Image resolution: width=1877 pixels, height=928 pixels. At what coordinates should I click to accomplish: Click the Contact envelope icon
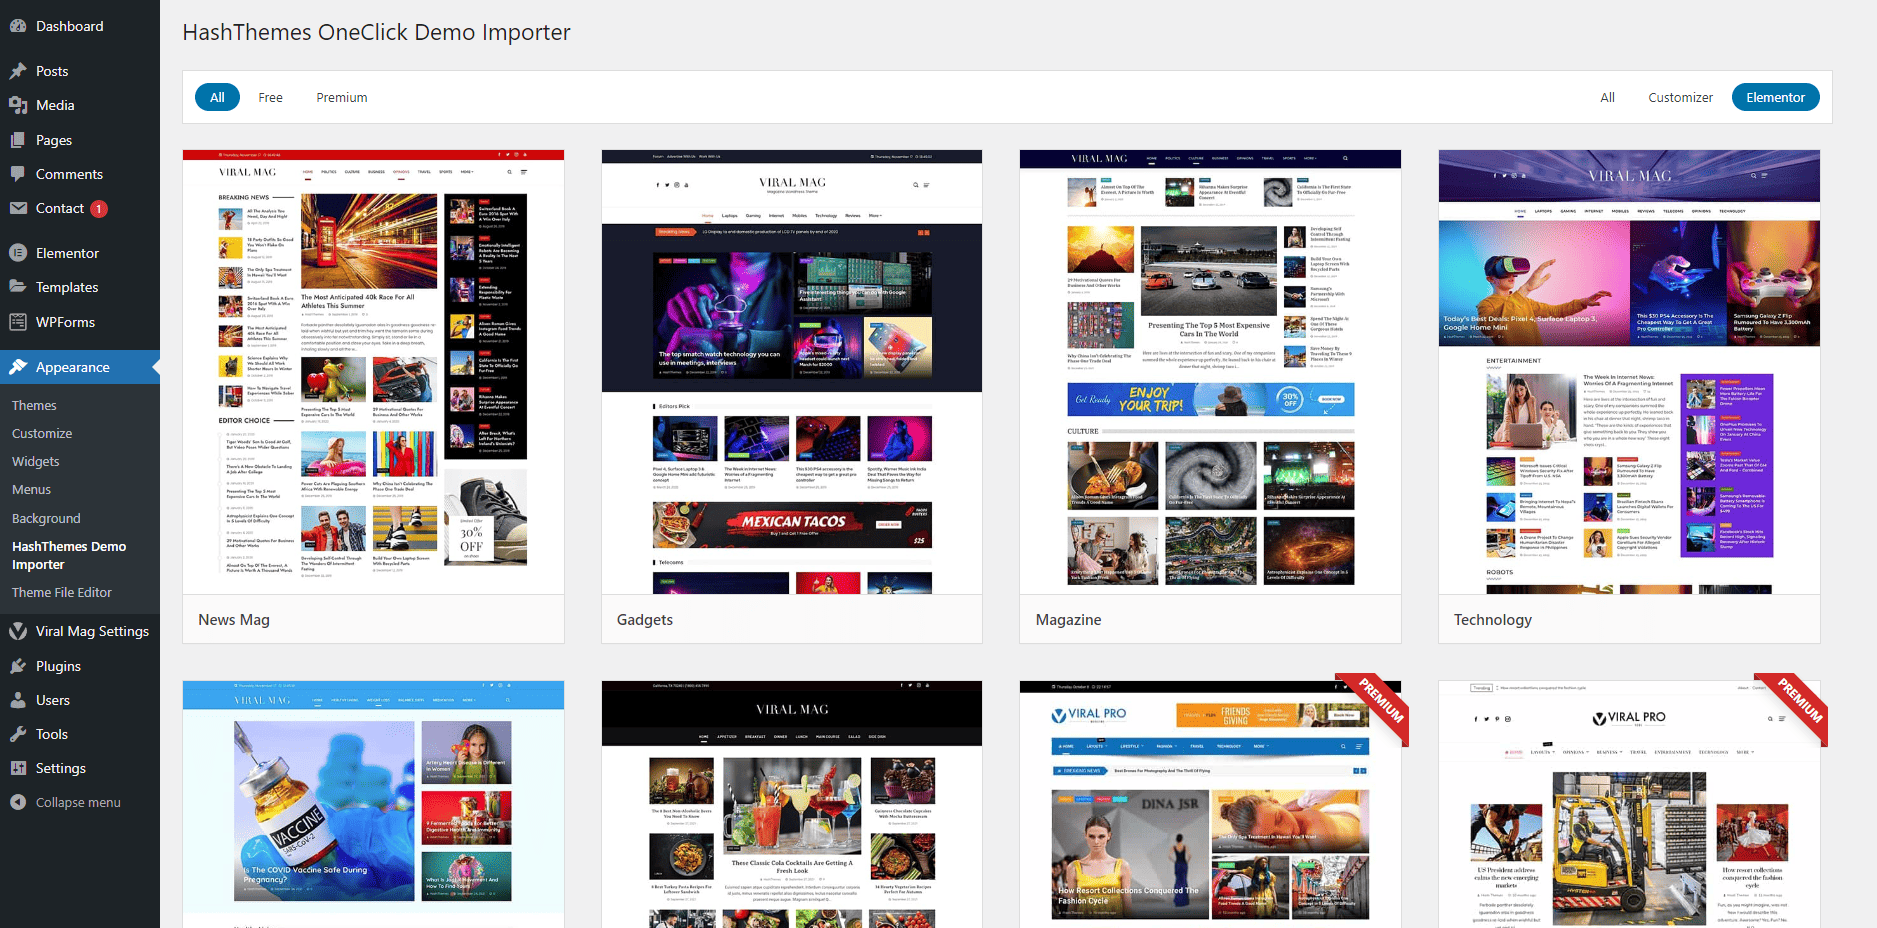click(18, 208)
